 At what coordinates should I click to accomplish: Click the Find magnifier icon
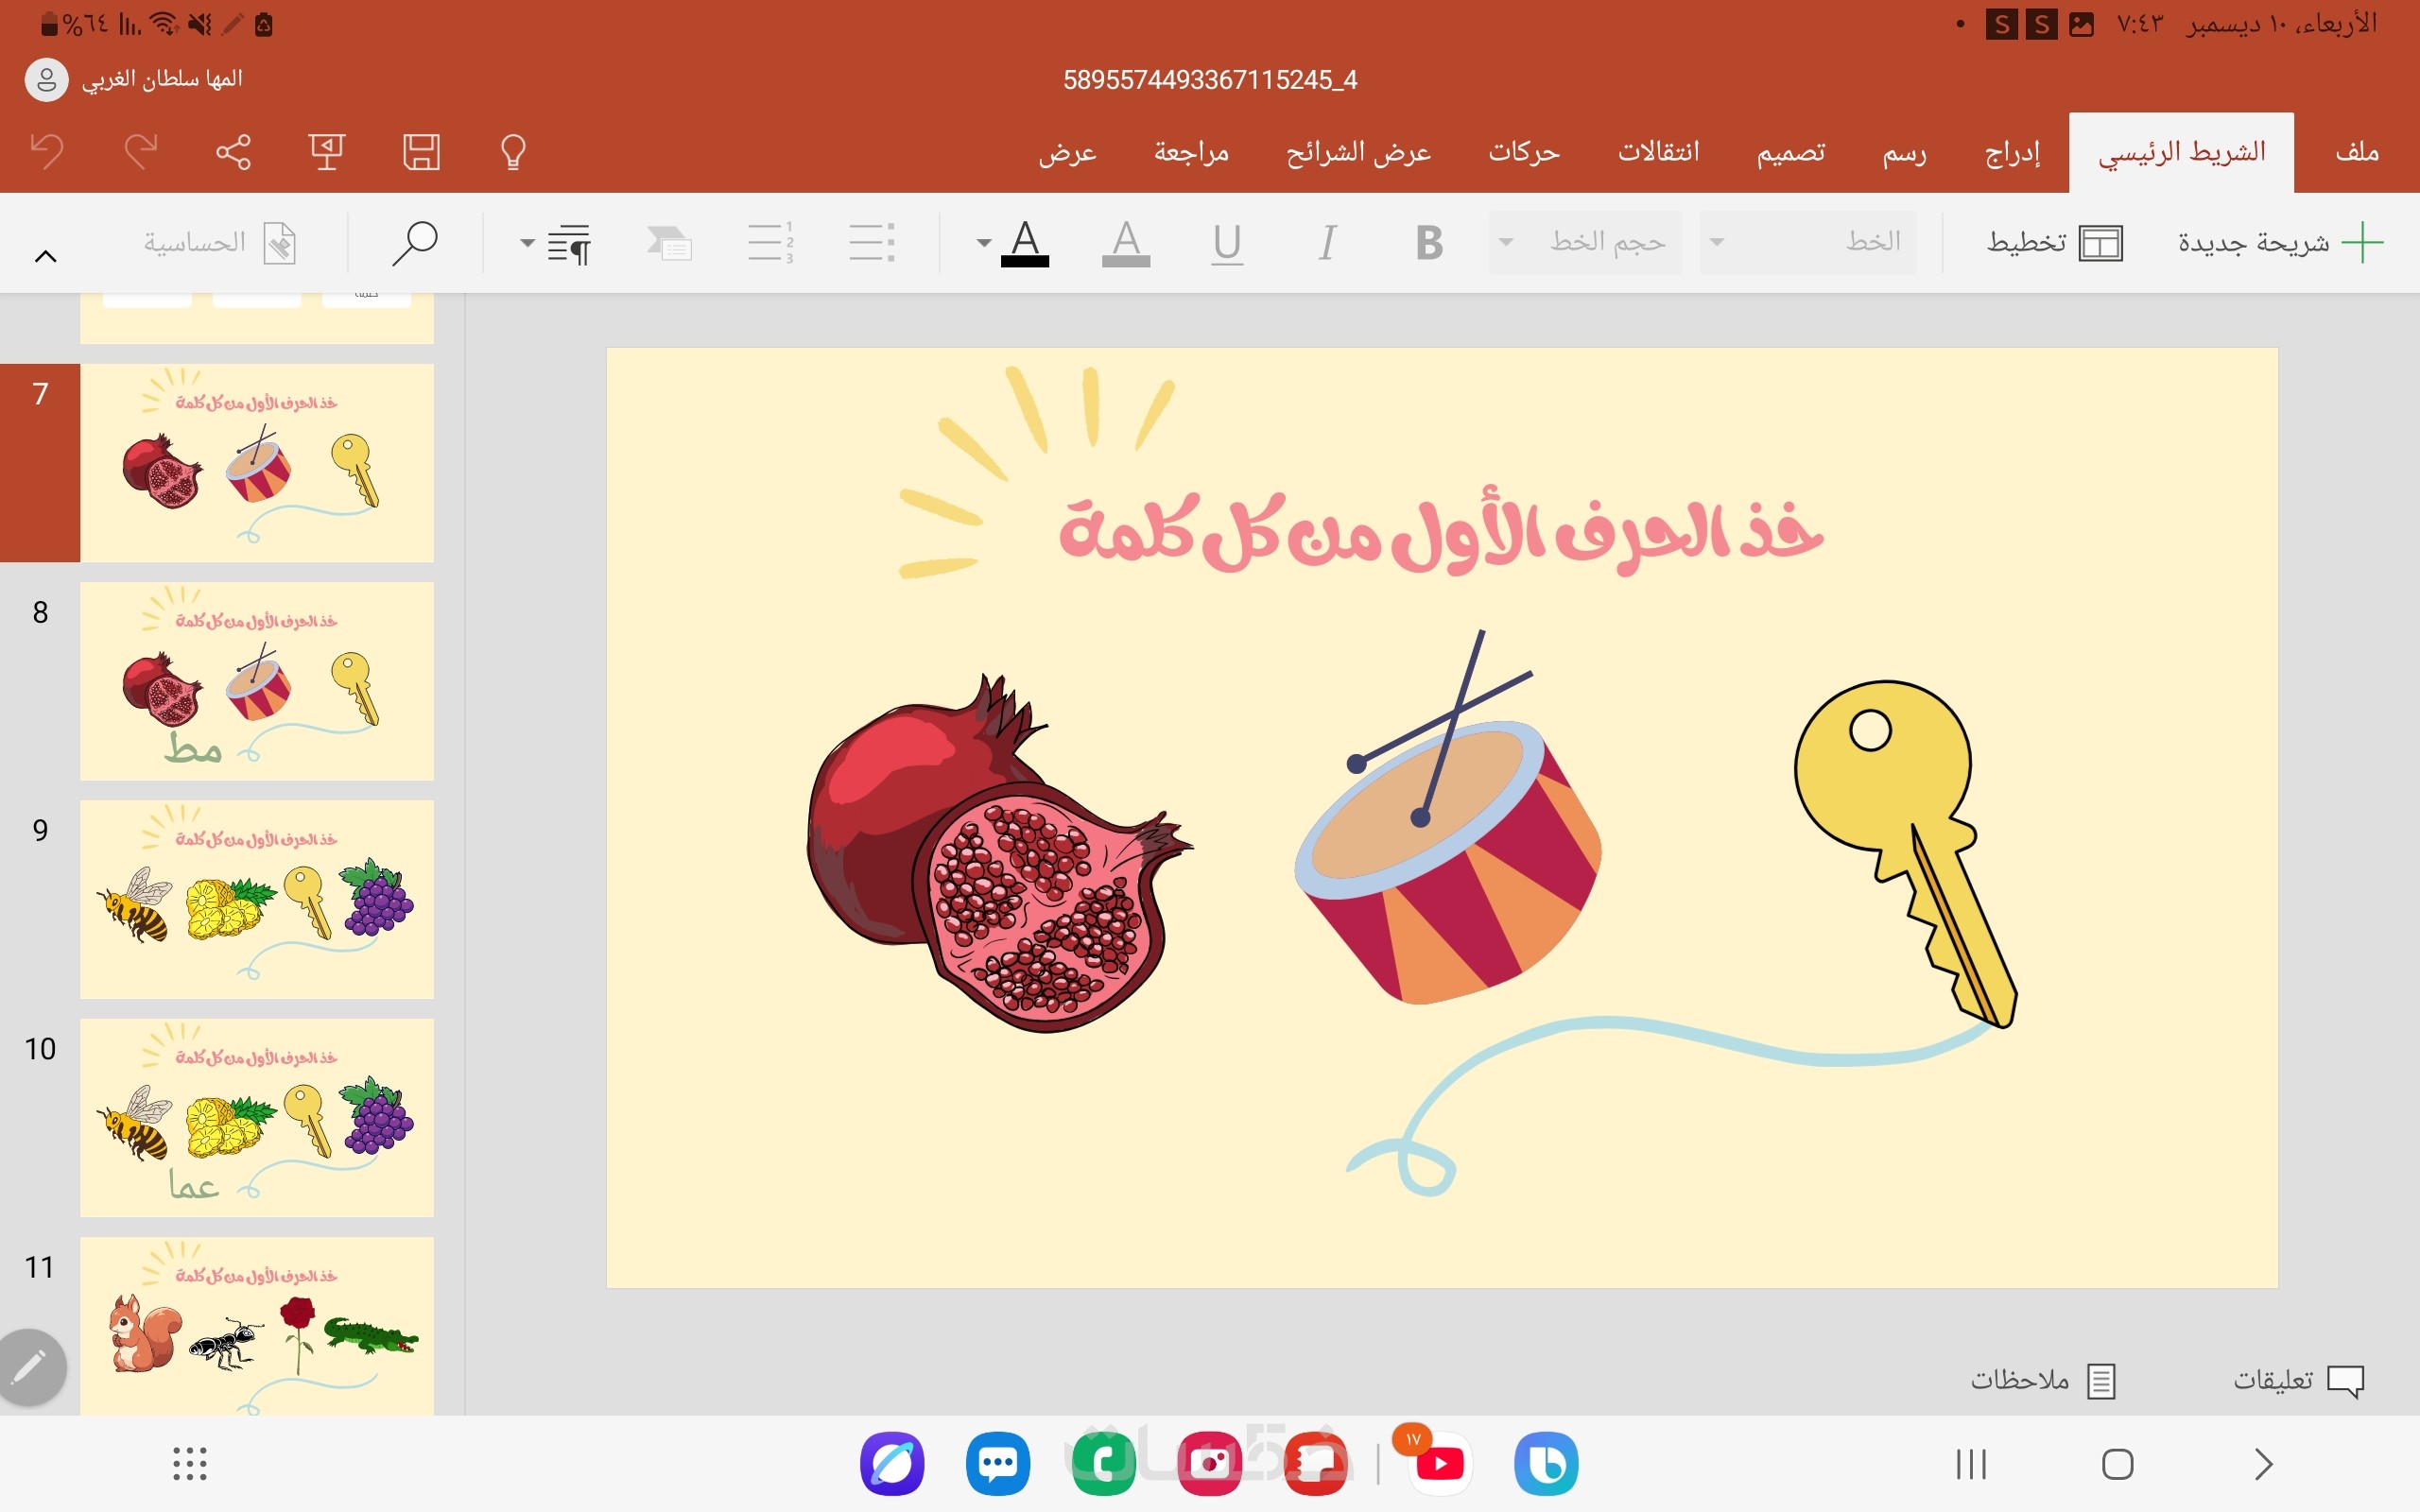pos(414,243)
